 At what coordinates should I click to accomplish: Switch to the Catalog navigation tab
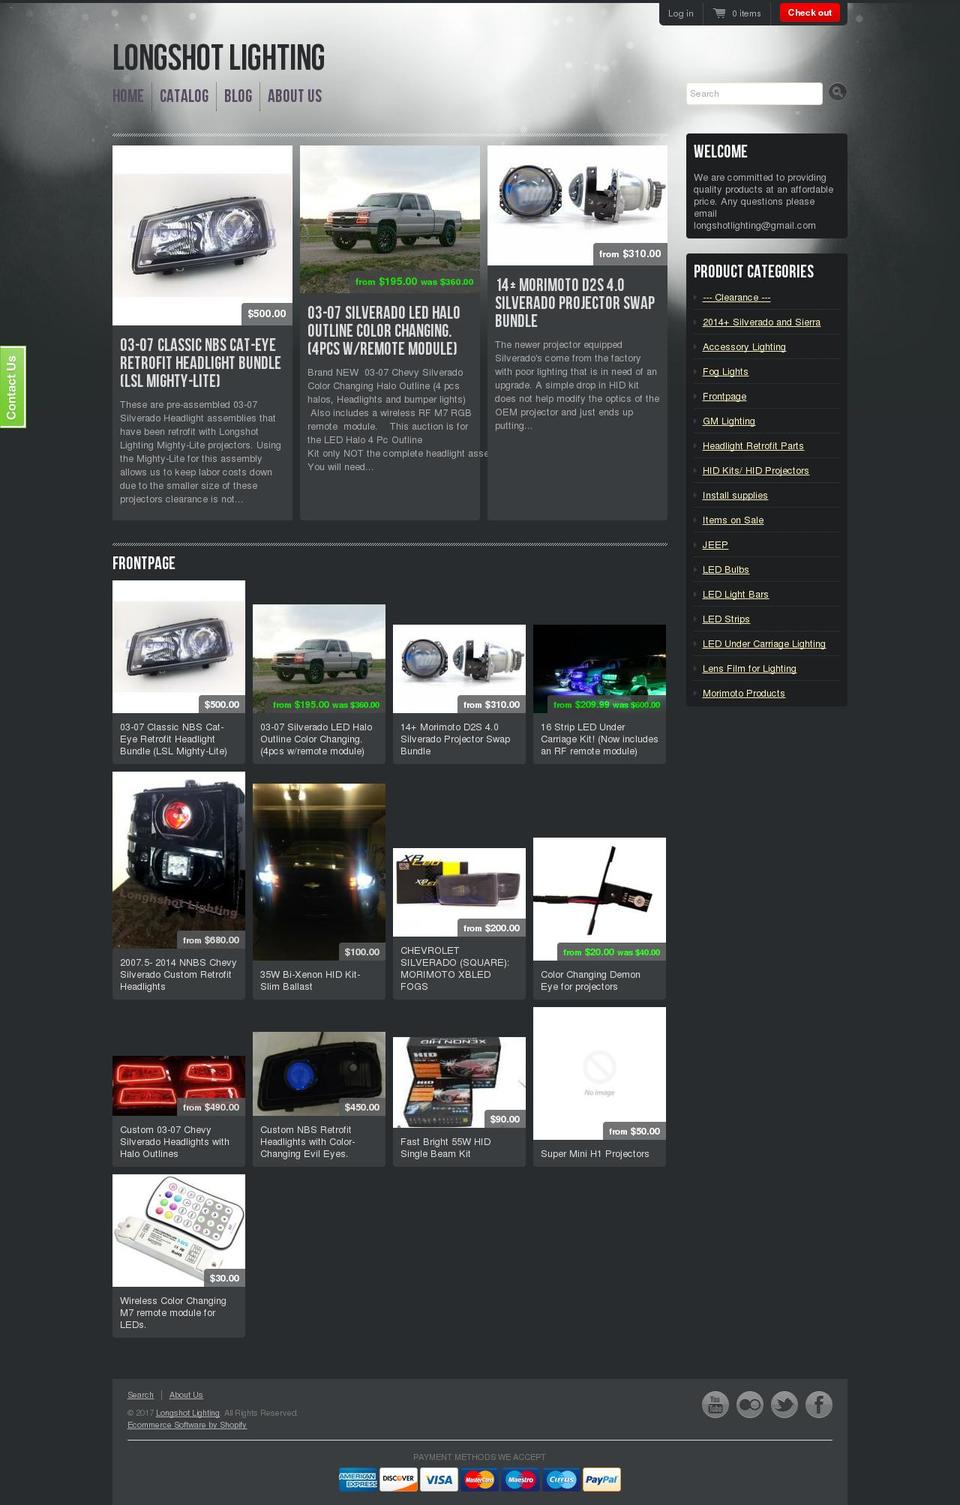(x=184, y=96)
